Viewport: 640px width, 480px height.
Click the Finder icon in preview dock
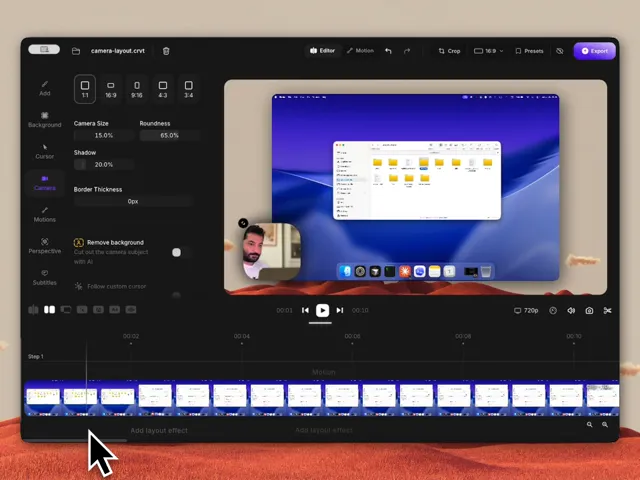345,271
